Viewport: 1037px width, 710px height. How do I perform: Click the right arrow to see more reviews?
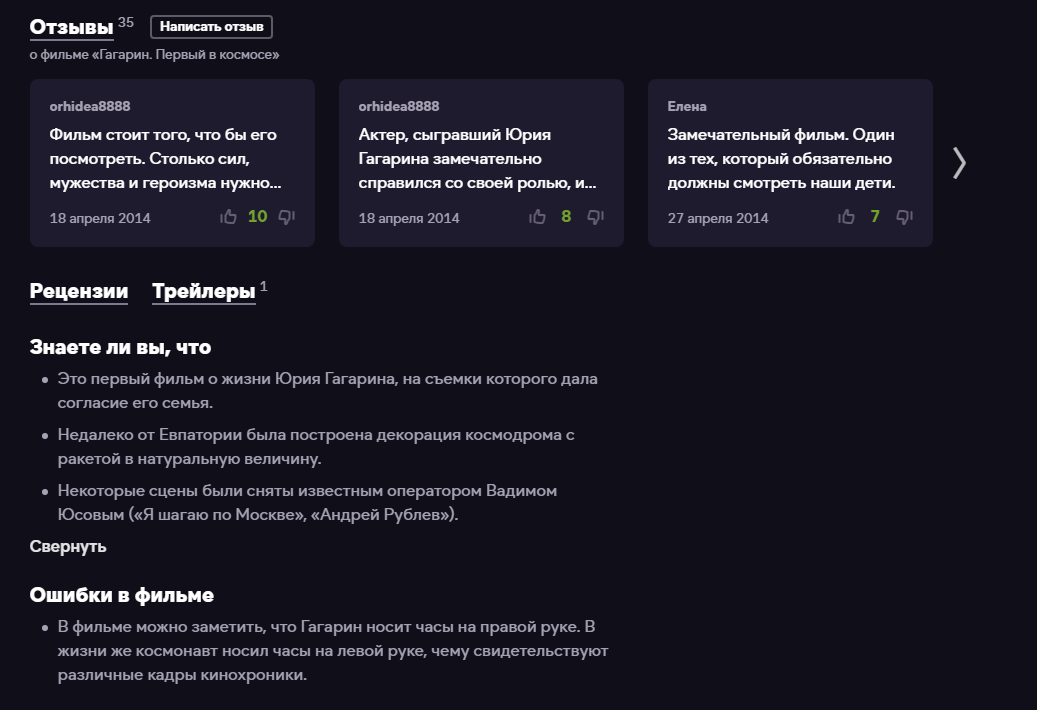(959, 162)
